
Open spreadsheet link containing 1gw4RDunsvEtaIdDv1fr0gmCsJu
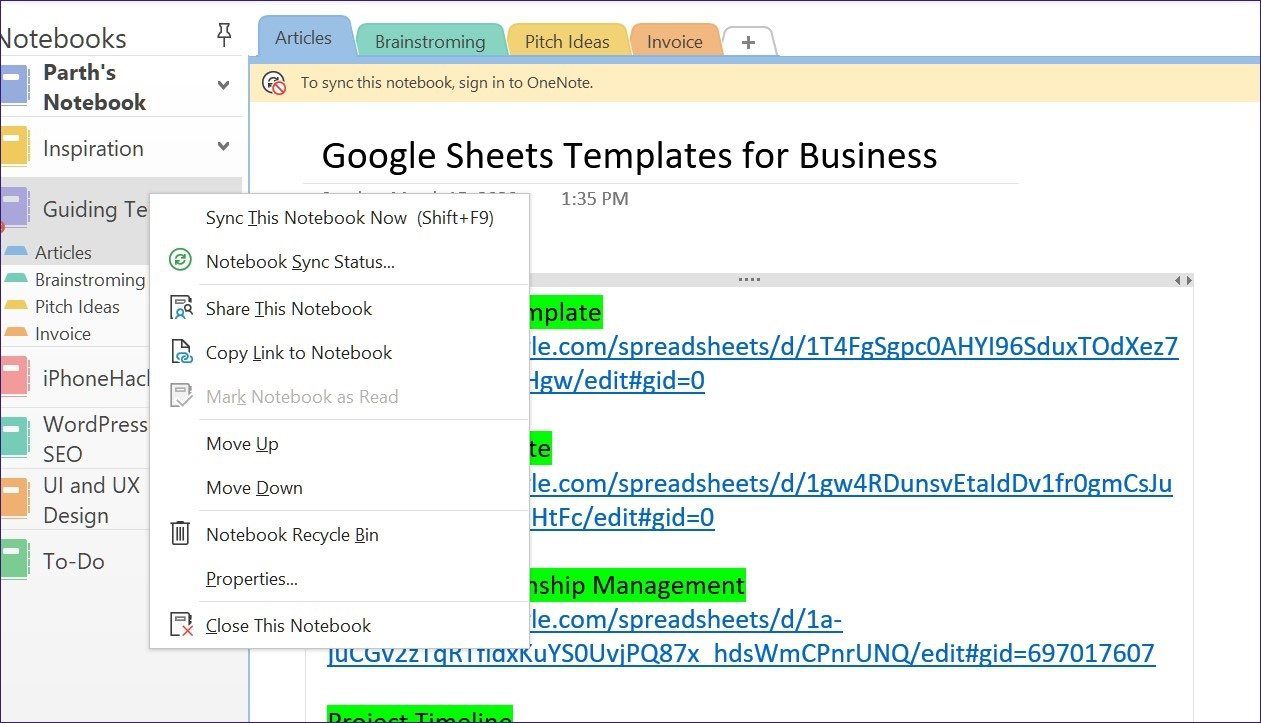click(851, 484)
